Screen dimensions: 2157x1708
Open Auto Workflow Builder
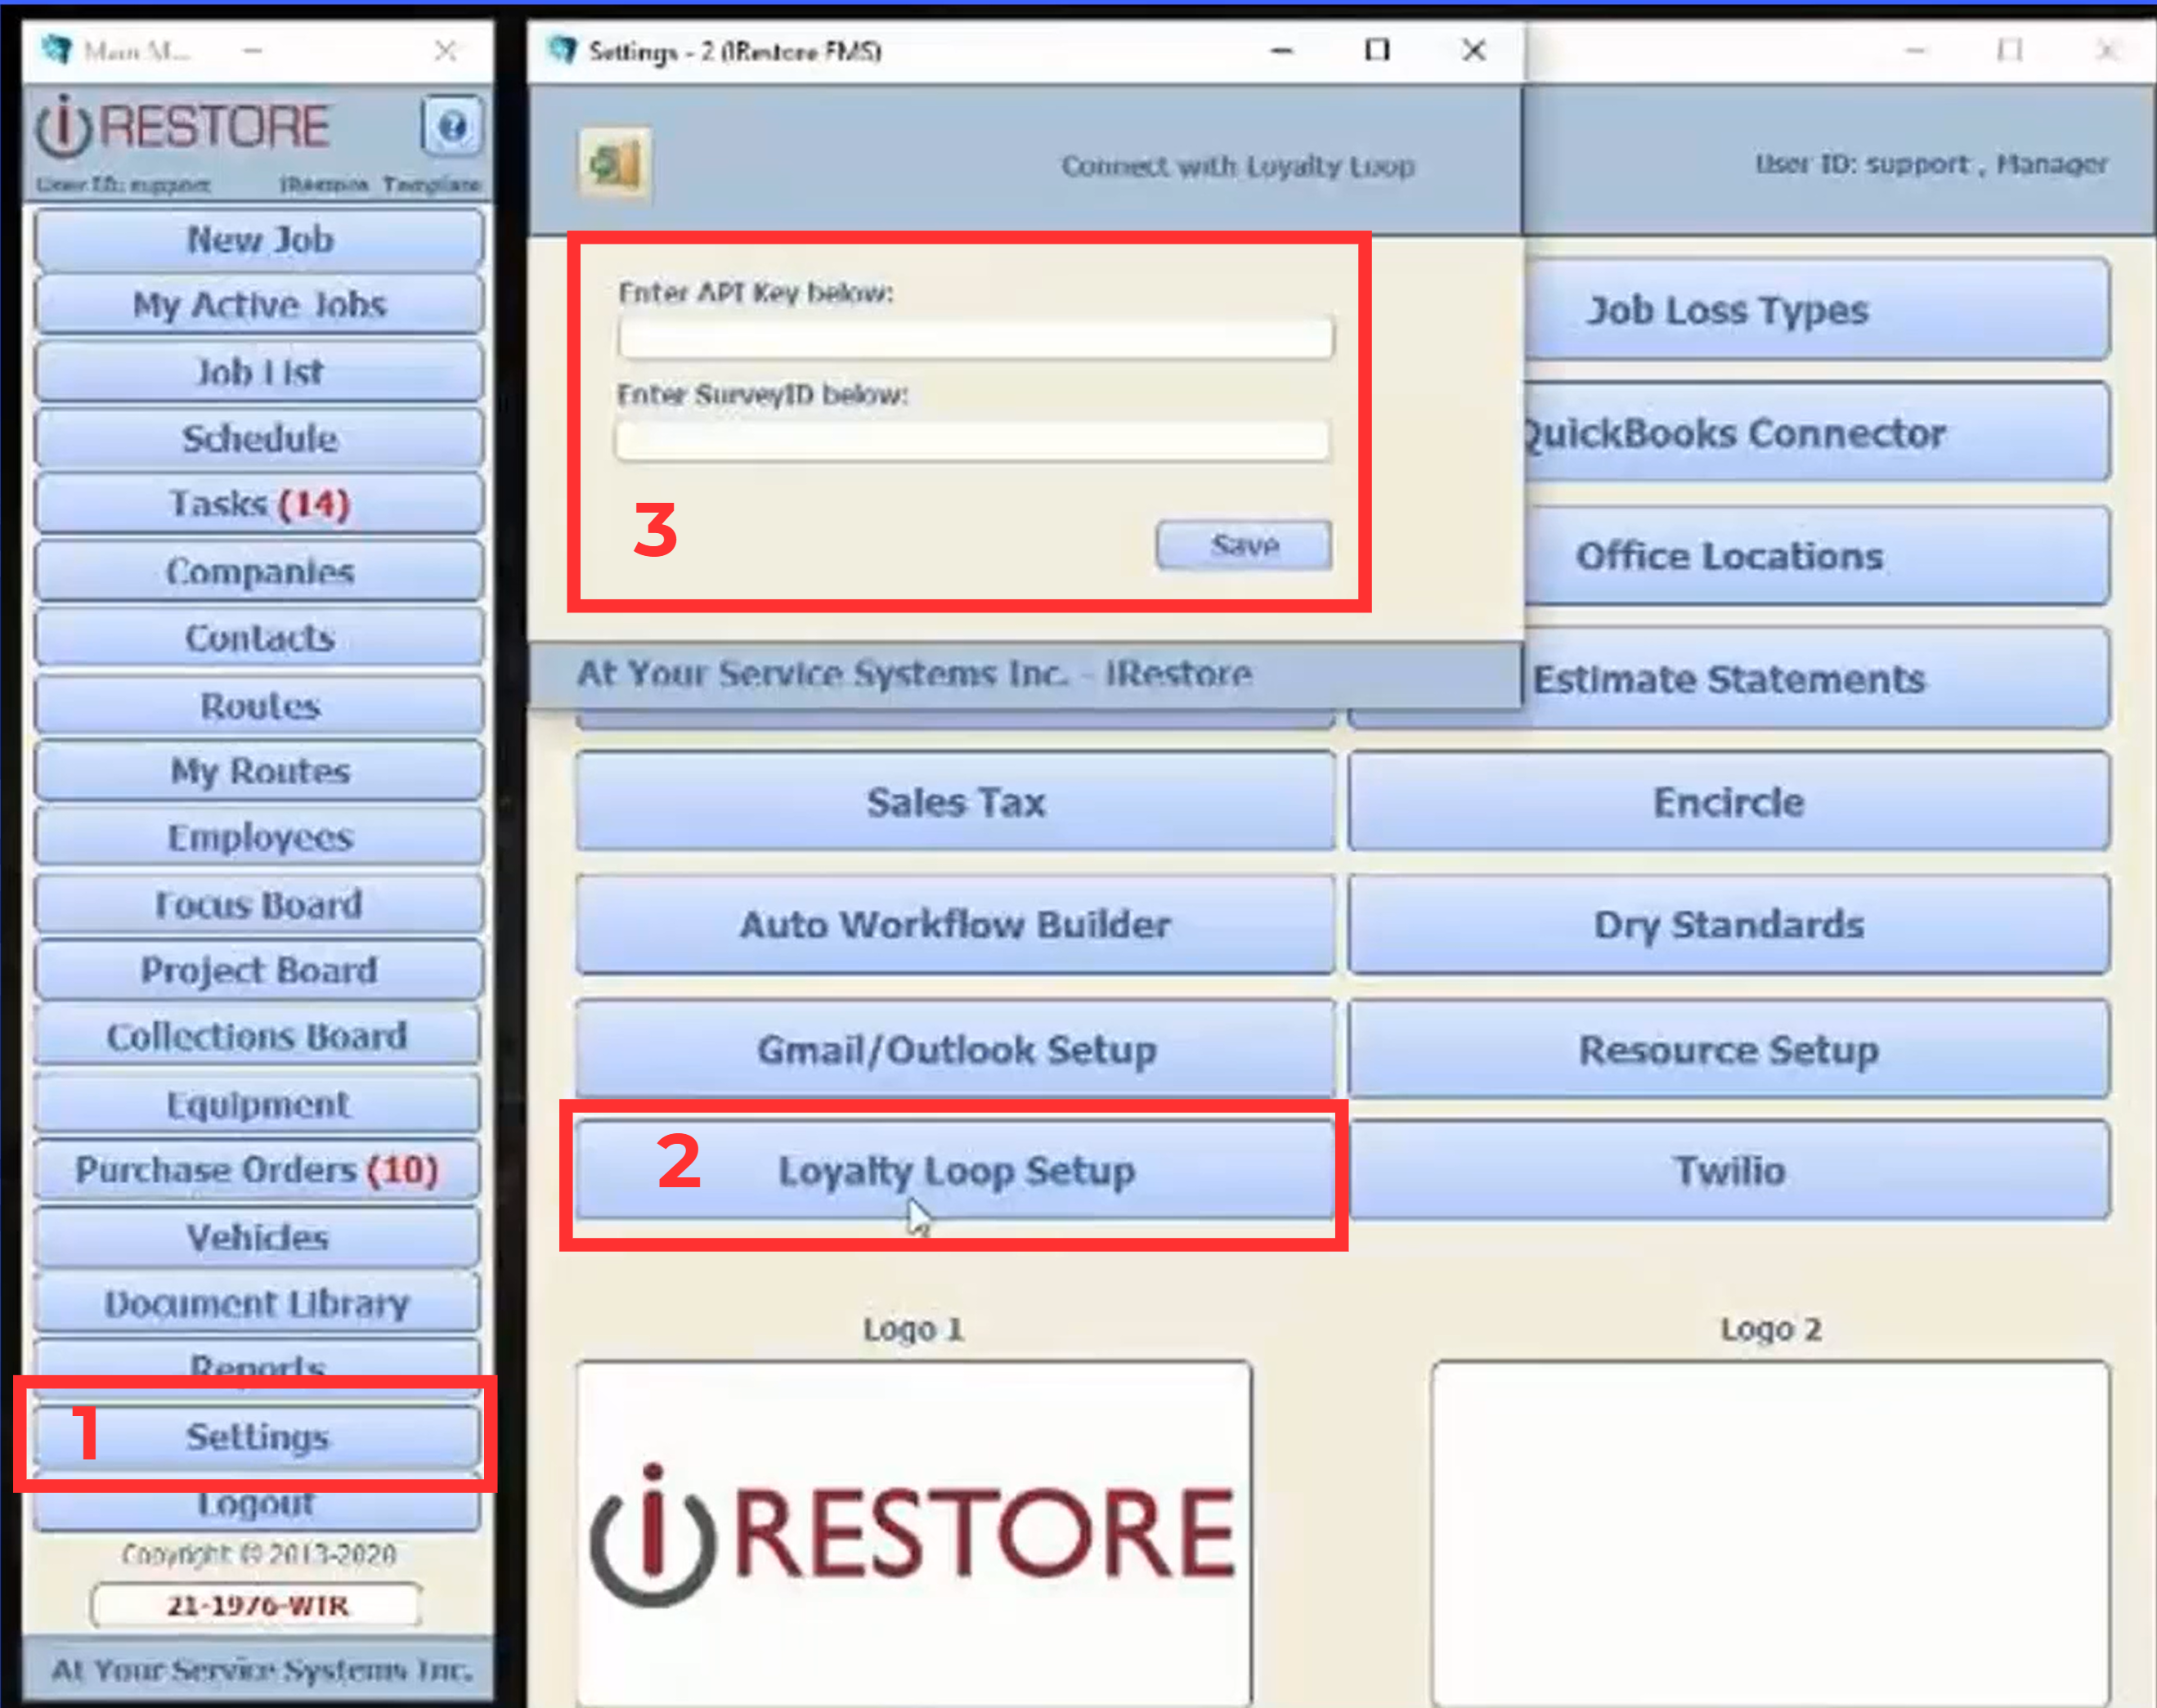pos(955,925)
